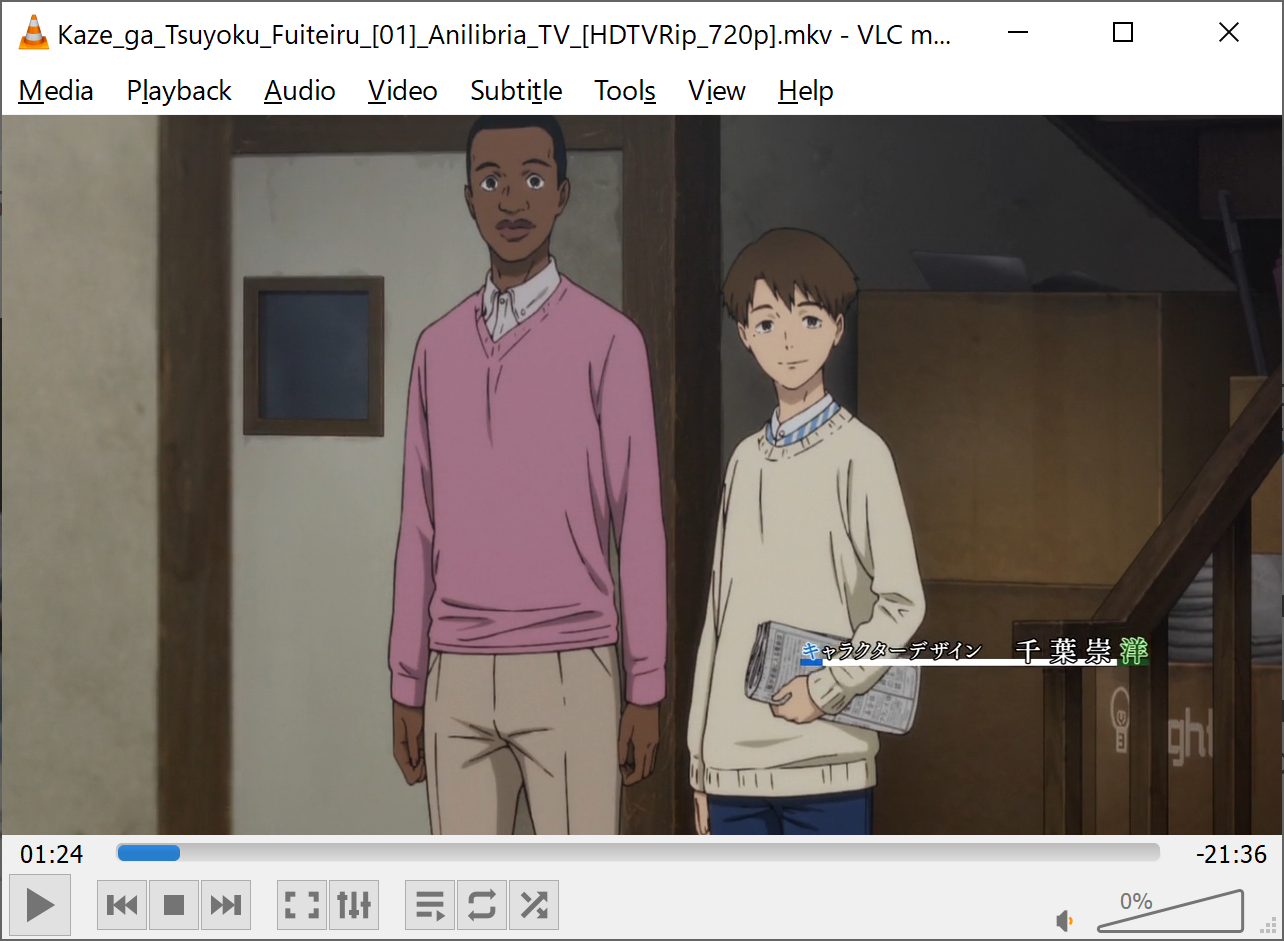Toggle the remaining time -21:36 display
The height and width of the screenshot is (941, 1284).
pos(1231,855)
